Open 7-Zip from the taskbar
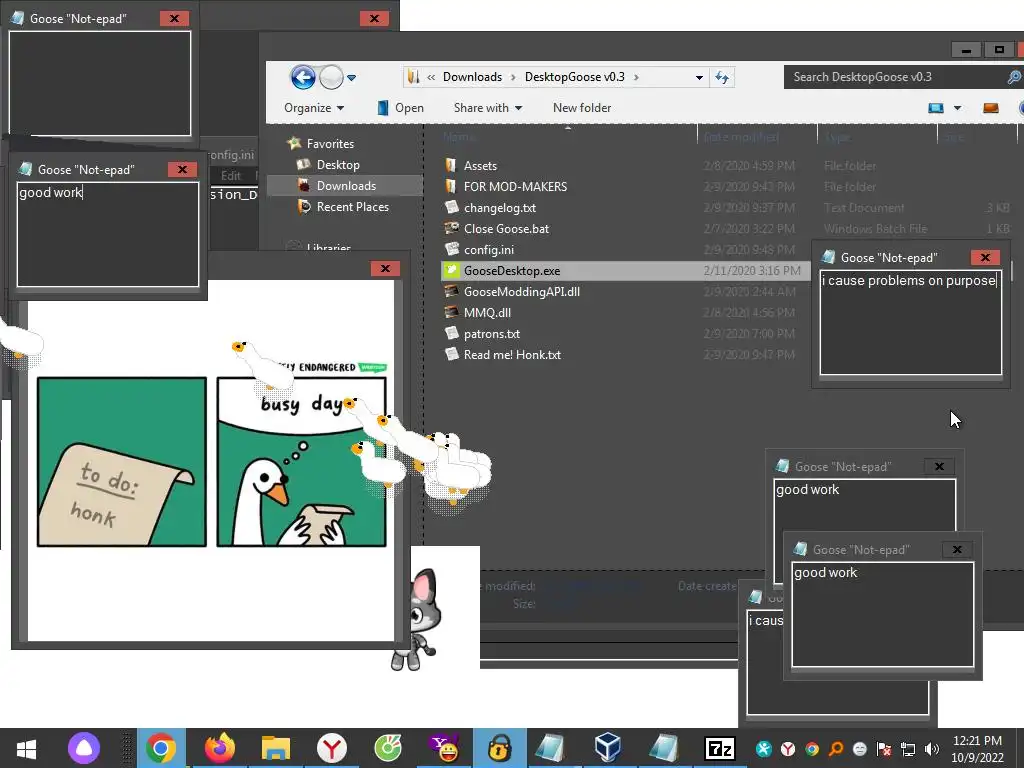The width and height of the screenshot is (1024, 768). pyautogui.click(x=720, y=748)
